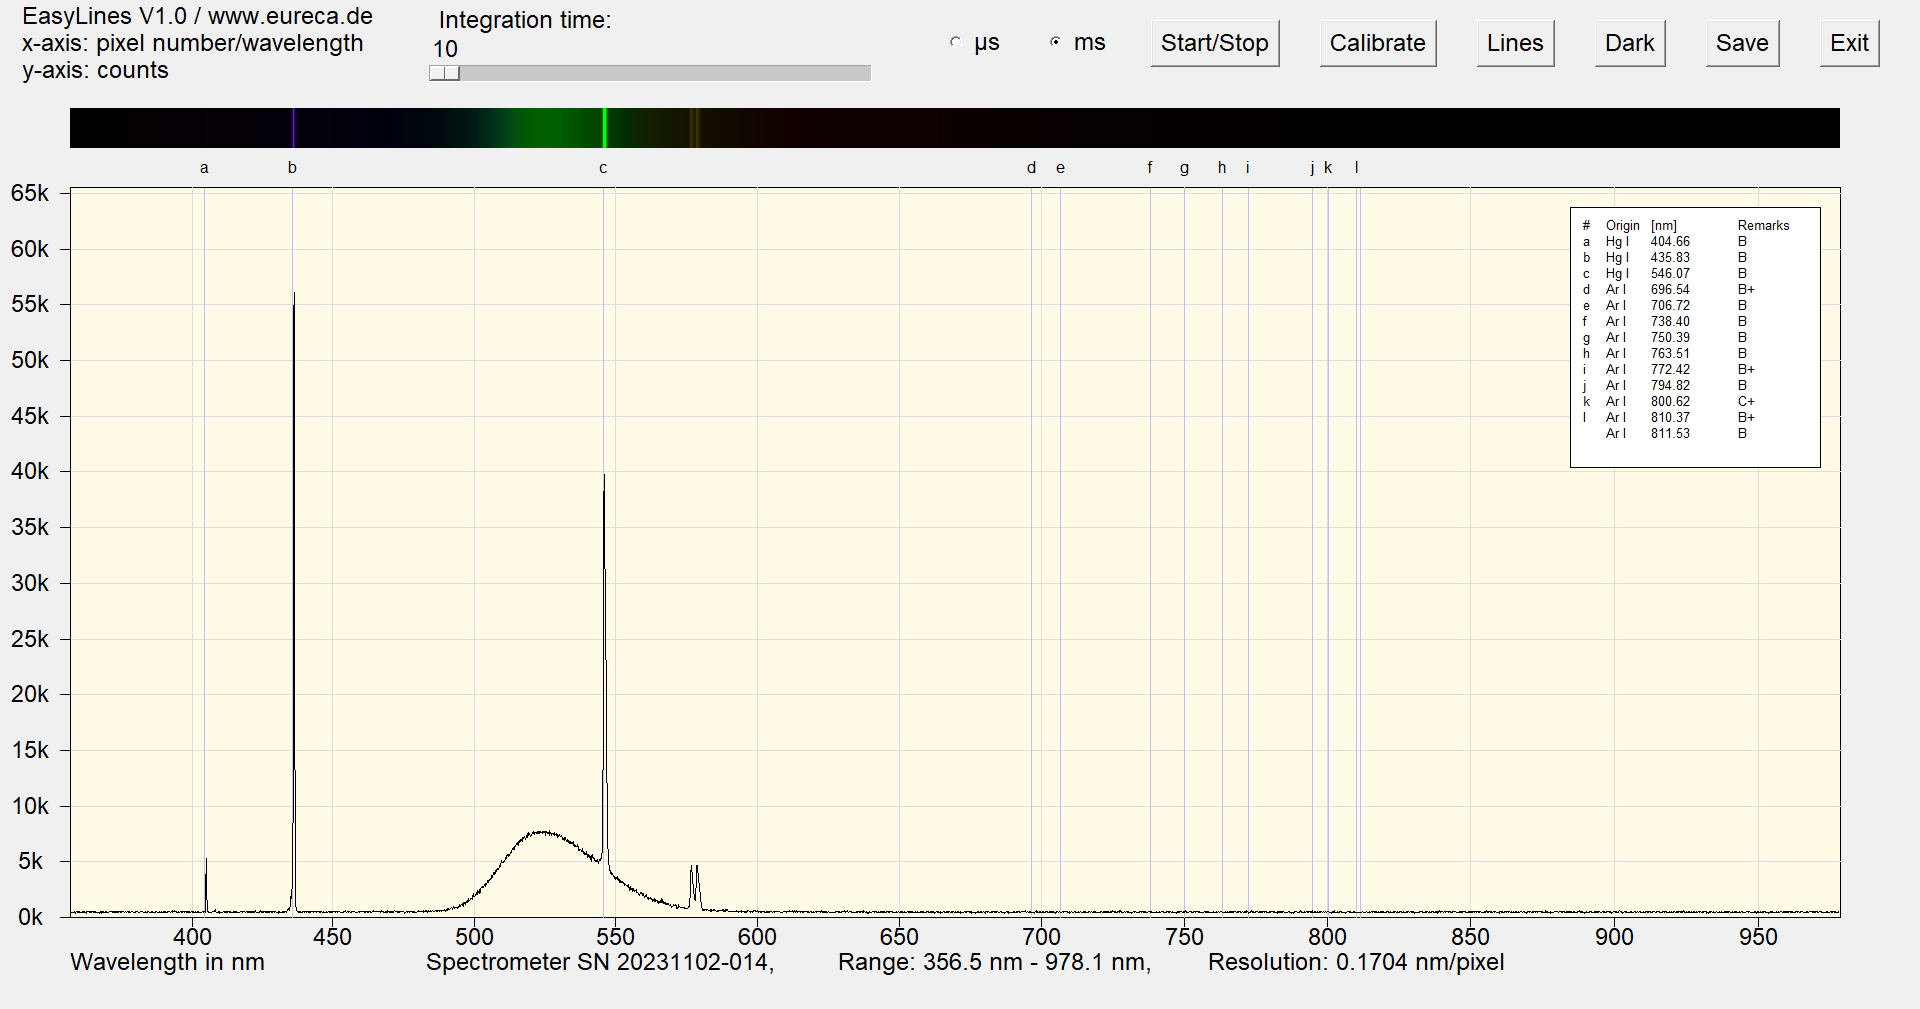Click line marker label d above the plot
The height and width of the screenshot is (1009, 1920).
coord(1031,168)
